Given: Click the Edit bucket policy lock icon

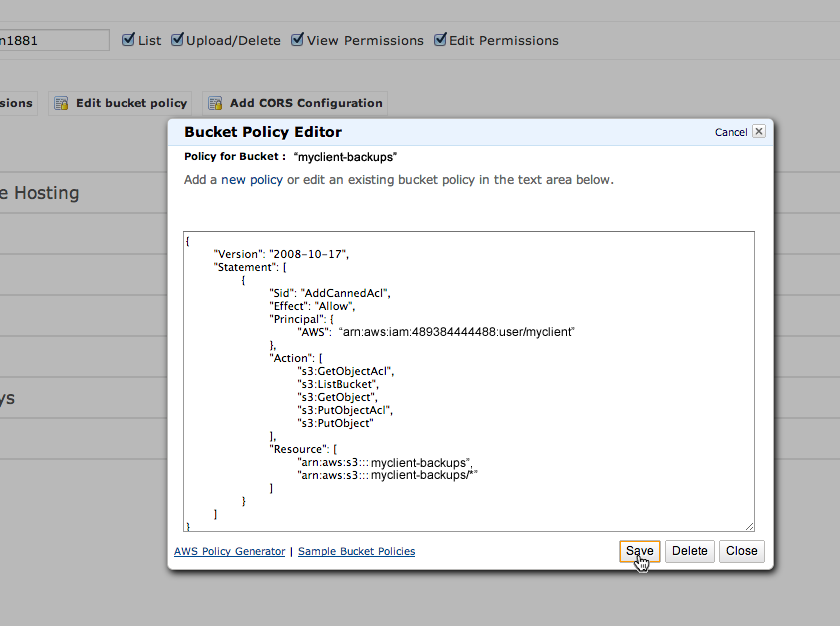Looking at the screenshot, I should tap(62, 103).
